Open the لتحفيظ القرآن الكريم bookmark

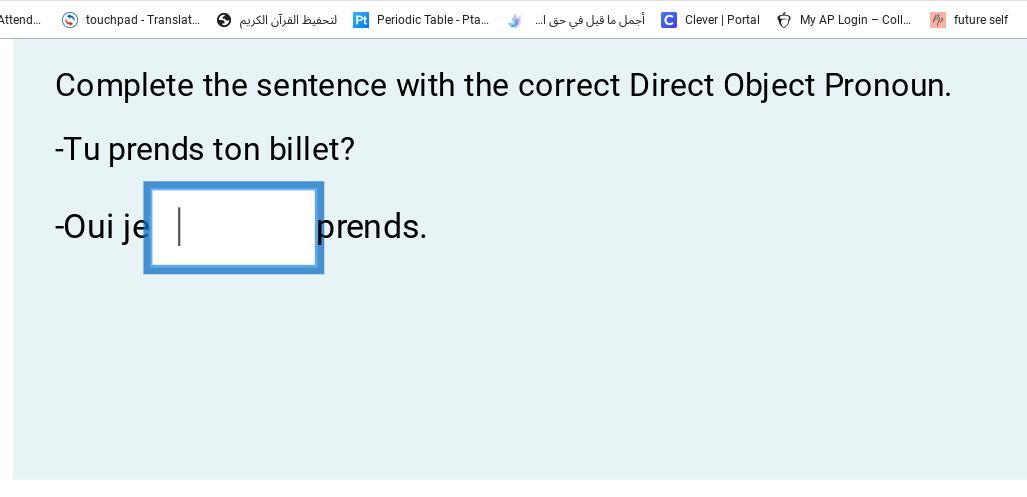coord(287,20)
